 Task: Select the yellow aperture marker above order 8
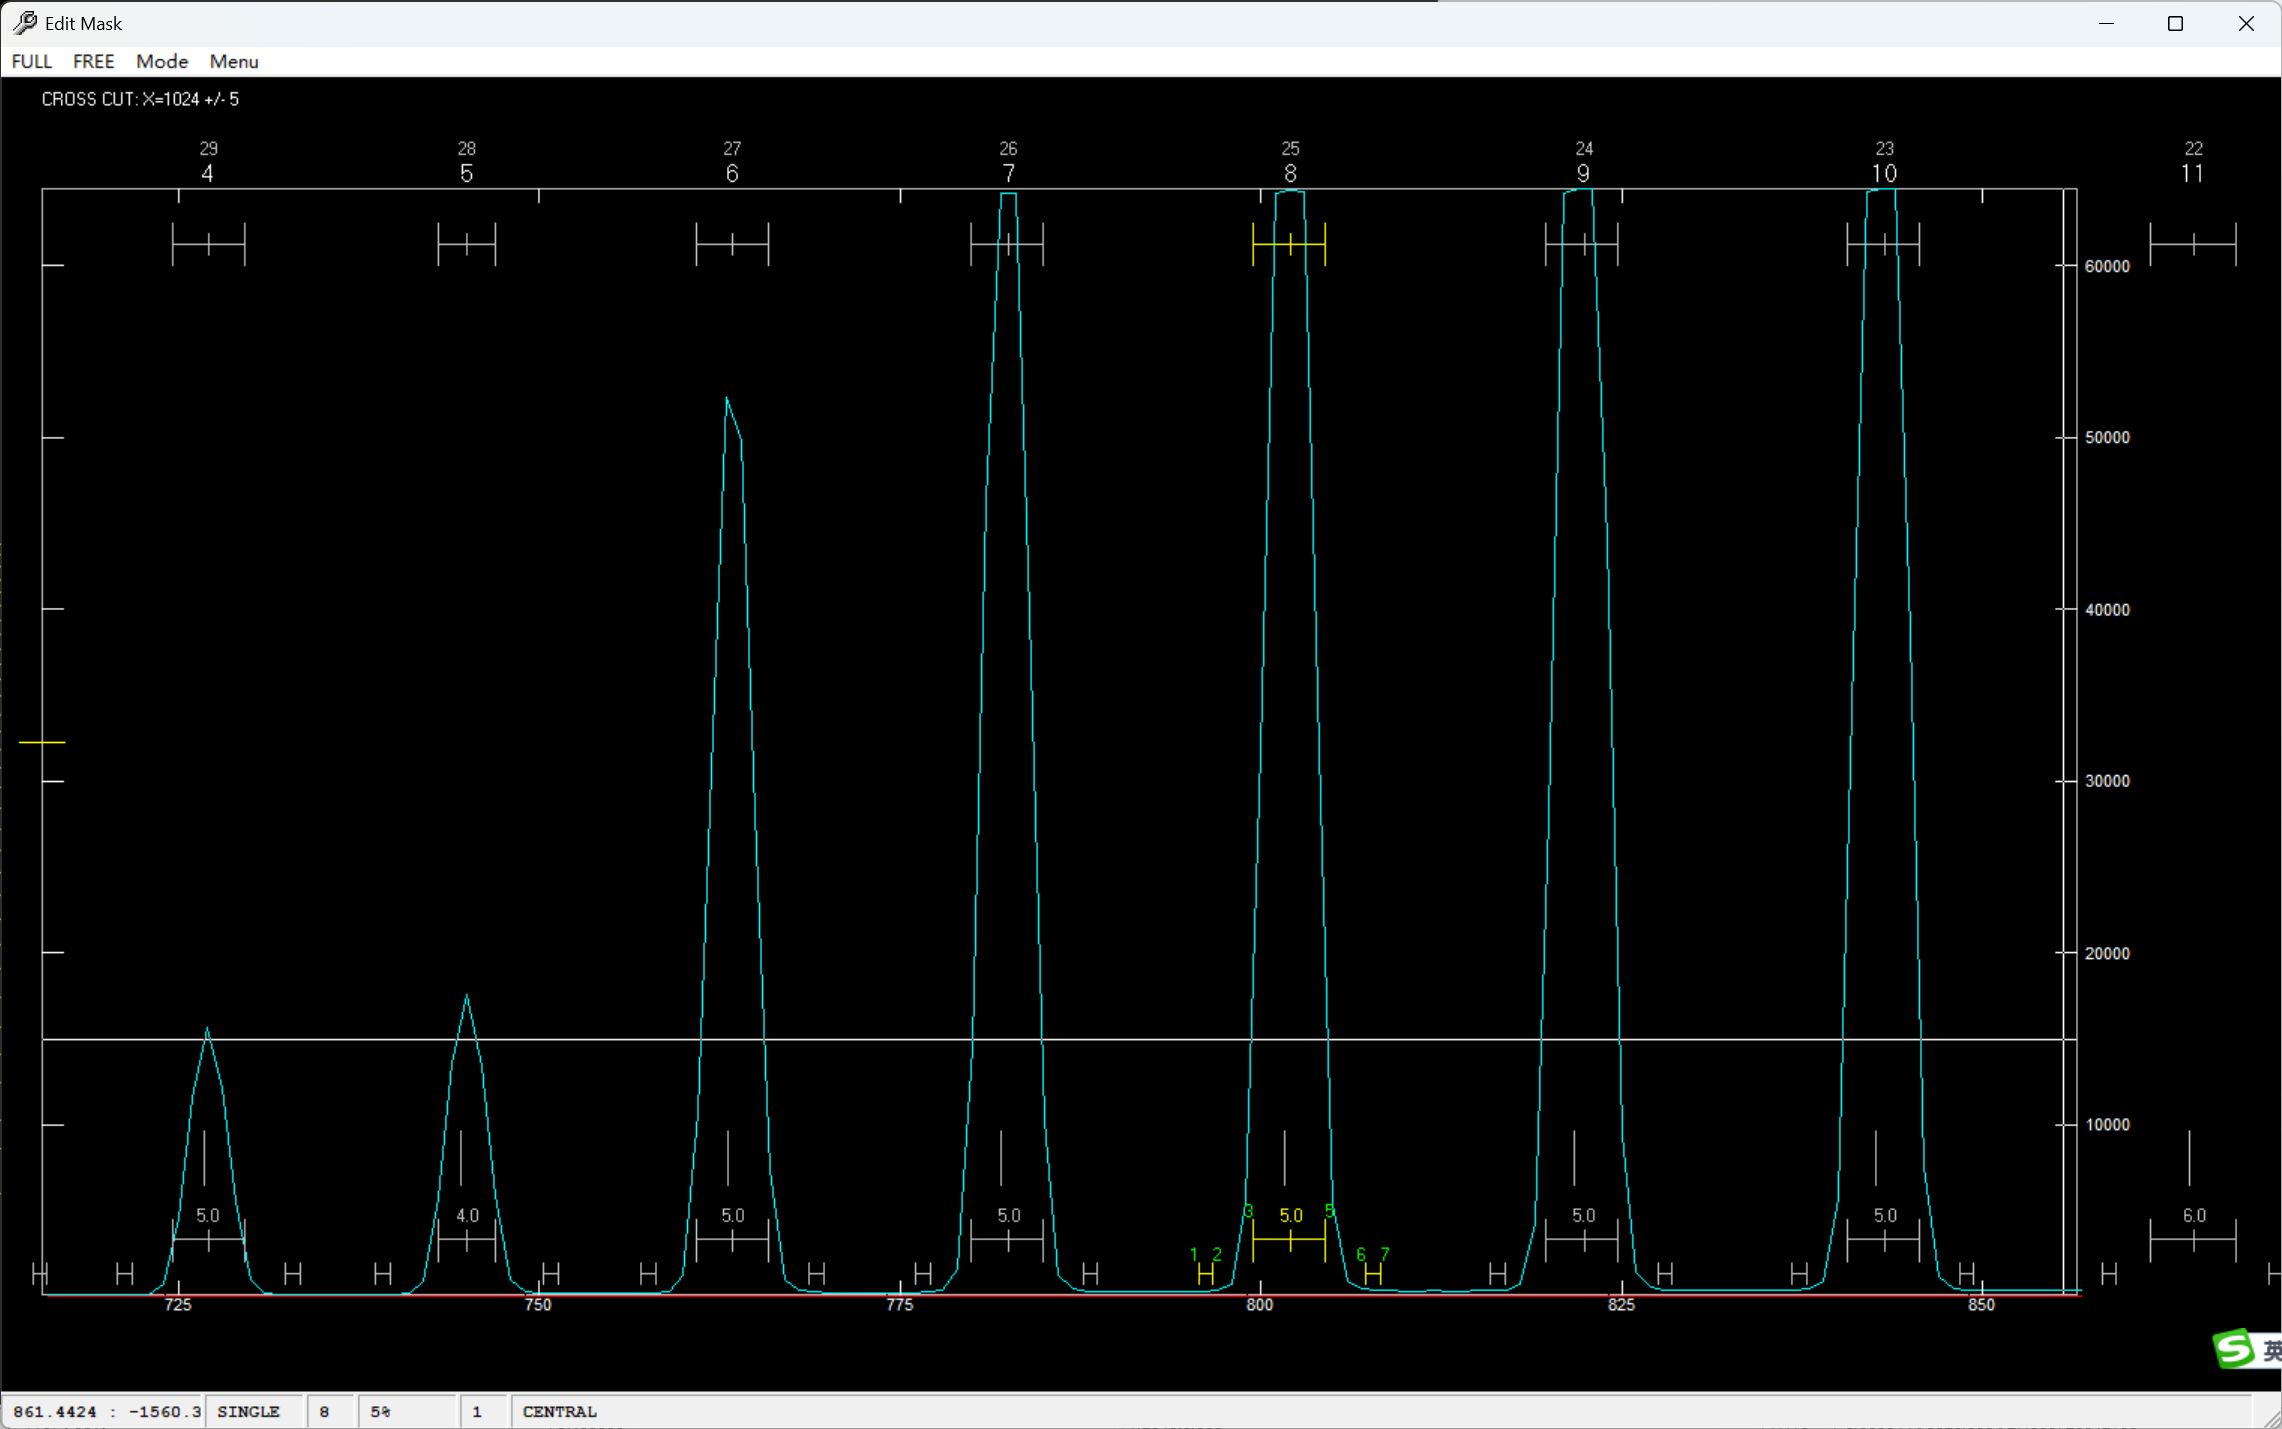1288,244
